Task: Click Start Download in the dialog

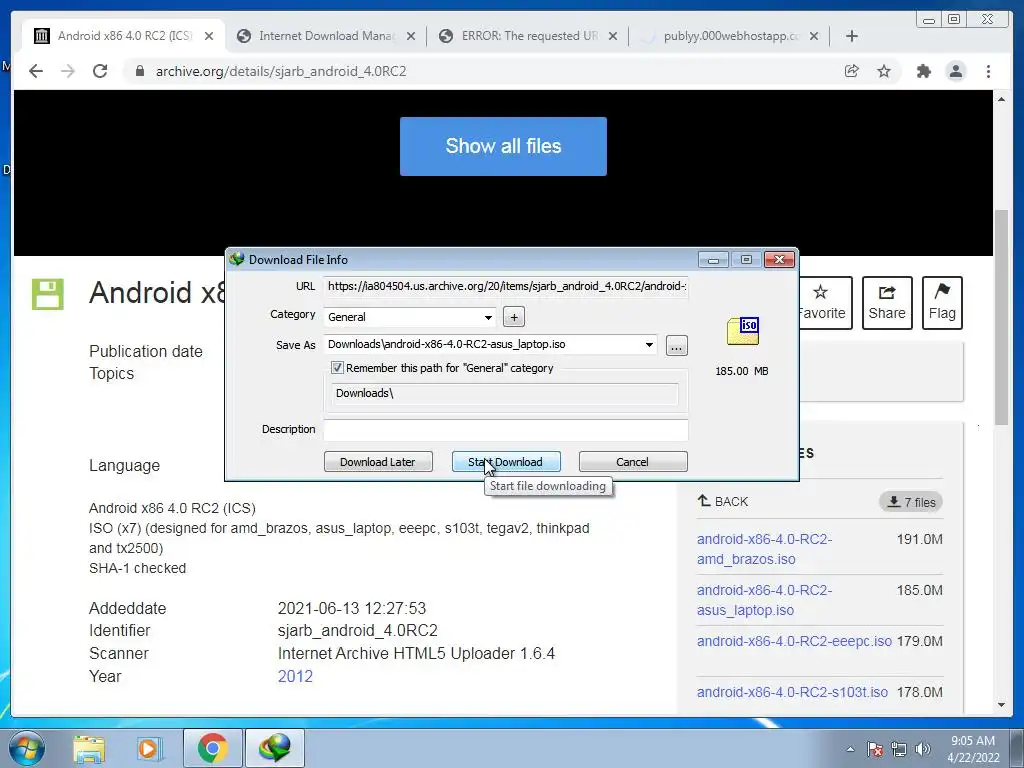Action: click(506, 462)
